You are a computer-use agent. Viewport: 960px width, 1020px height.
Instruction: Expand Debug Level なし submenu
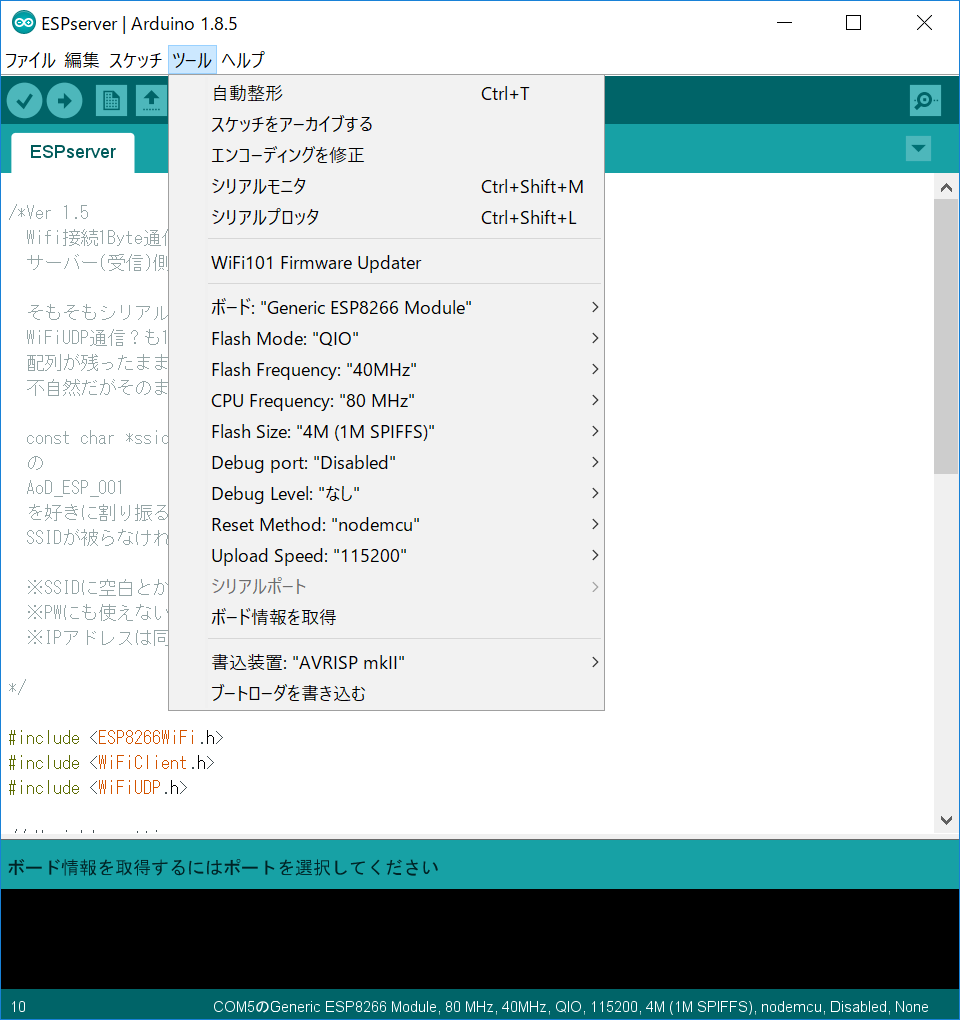coord(386,494)
